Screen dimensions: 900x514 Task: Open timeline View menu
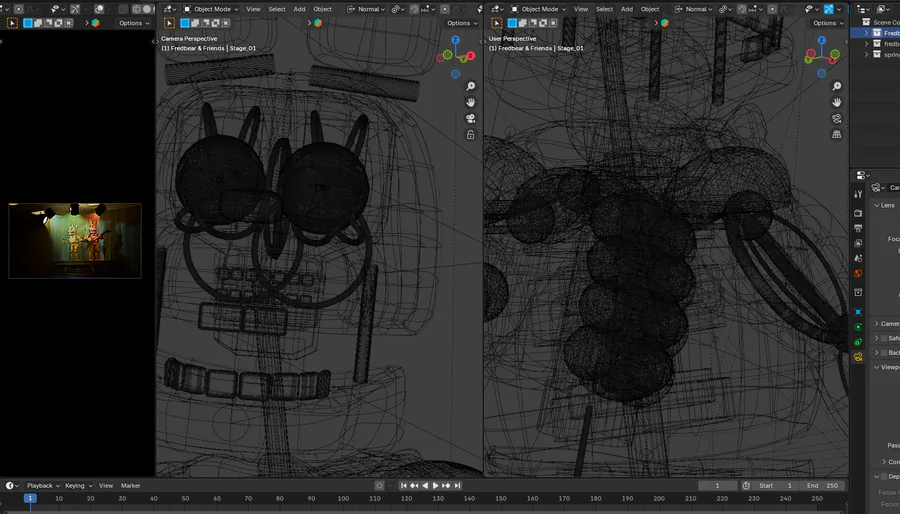coord(106,485)
